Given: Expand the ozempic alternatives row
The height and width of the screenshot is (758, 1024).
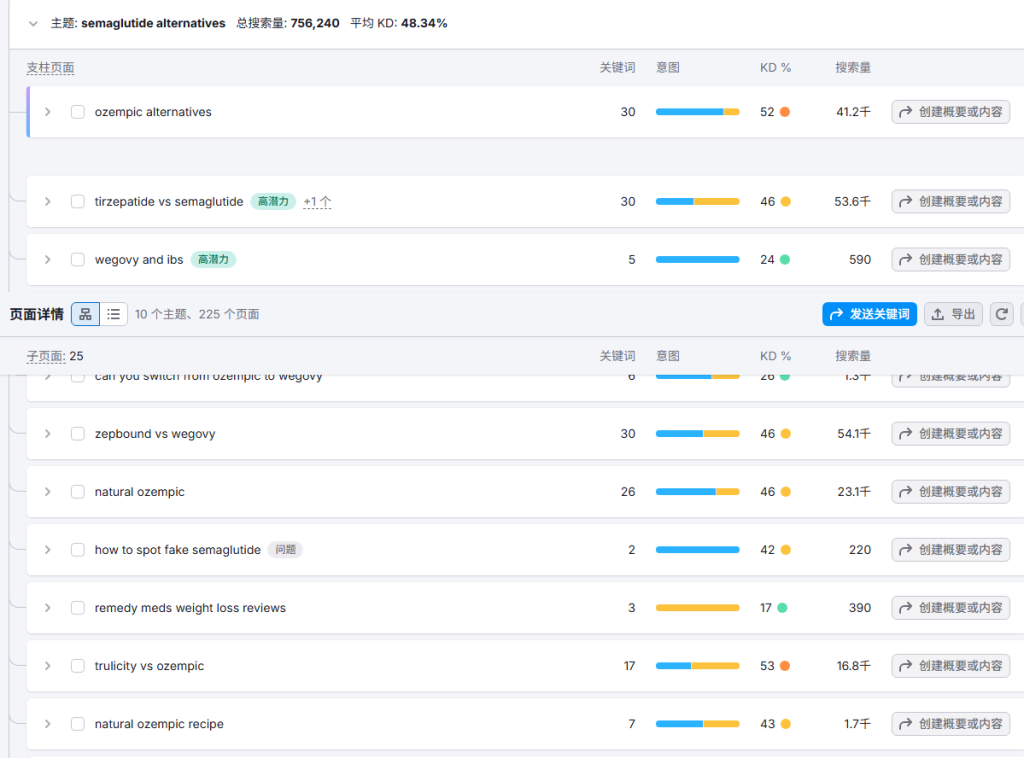Looking at the screenshot, I should click(x=48, y=112).
